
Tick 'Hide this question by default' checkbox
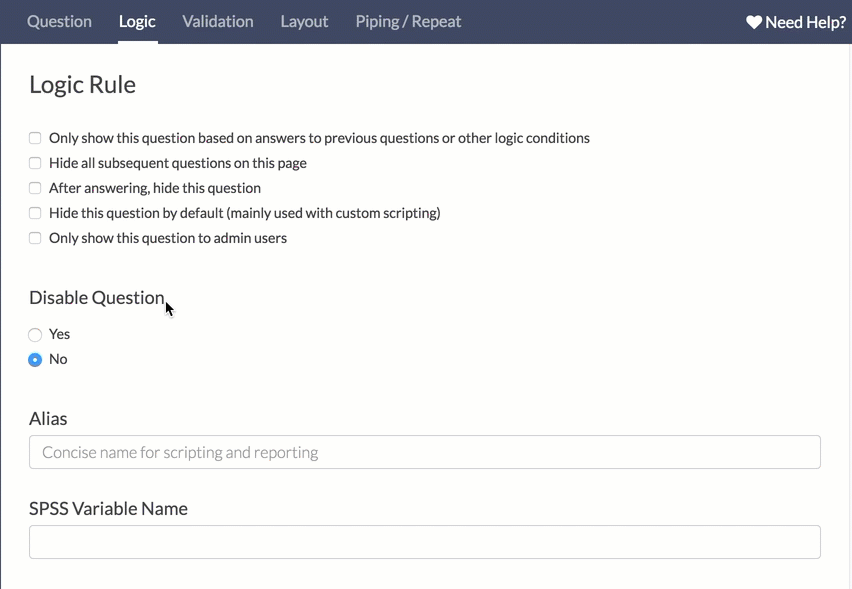point(35,213)
